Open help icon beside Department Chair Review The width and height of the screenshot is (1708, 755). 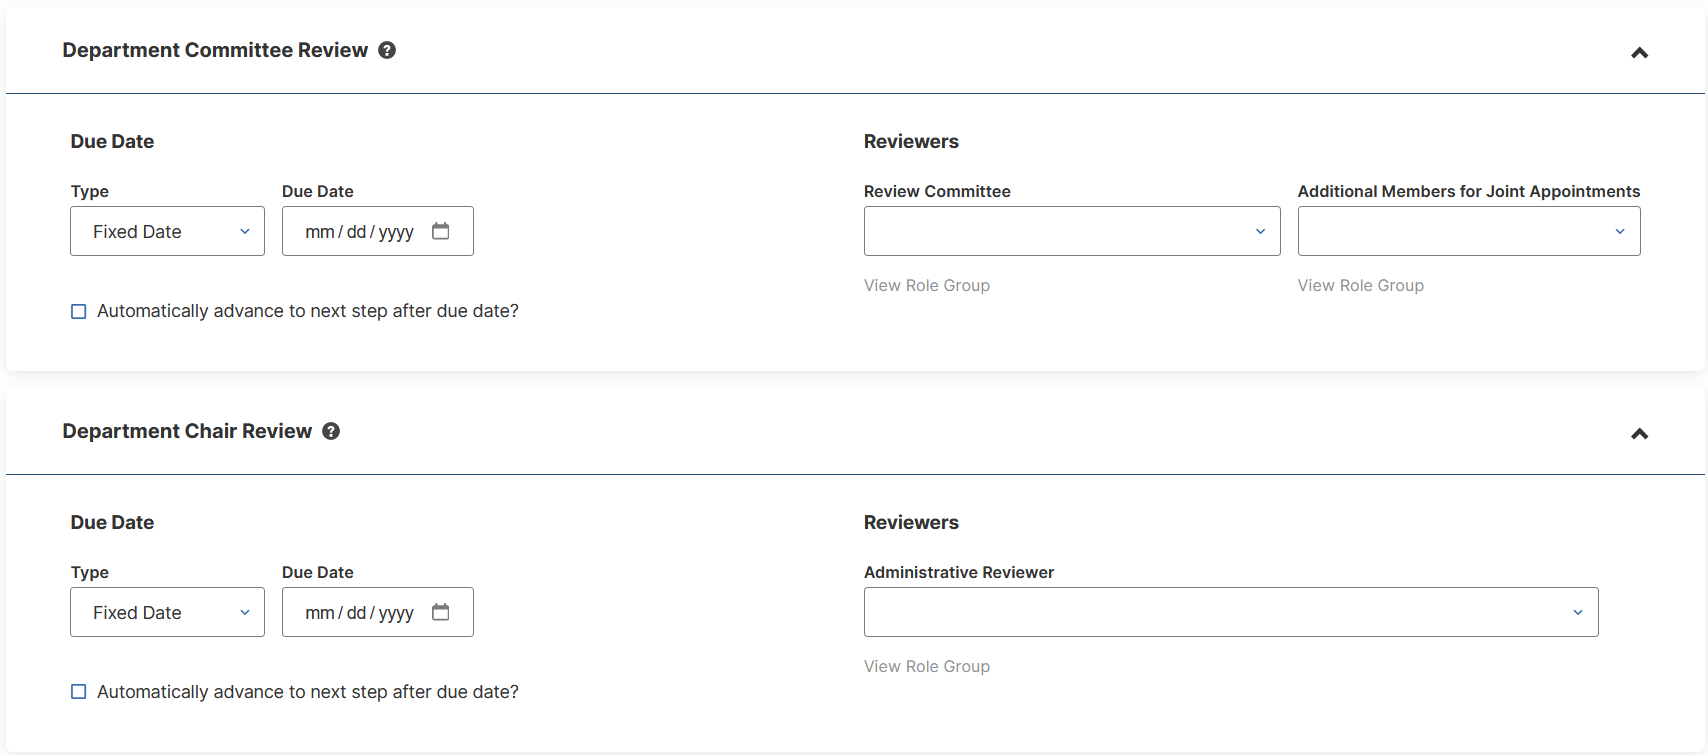(331, 431)
